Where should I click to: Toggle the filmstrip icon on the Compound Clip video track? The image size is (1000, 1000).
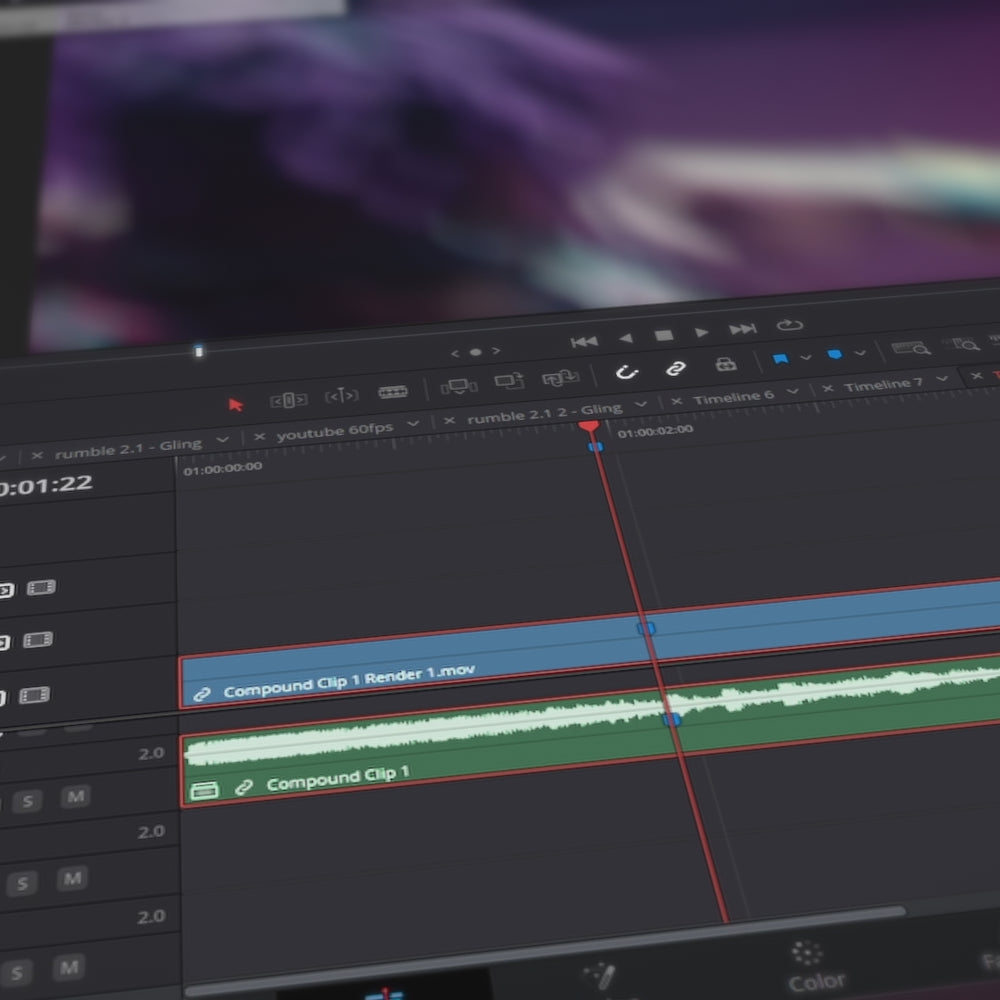pyautogui.click(x=34, y=695)
